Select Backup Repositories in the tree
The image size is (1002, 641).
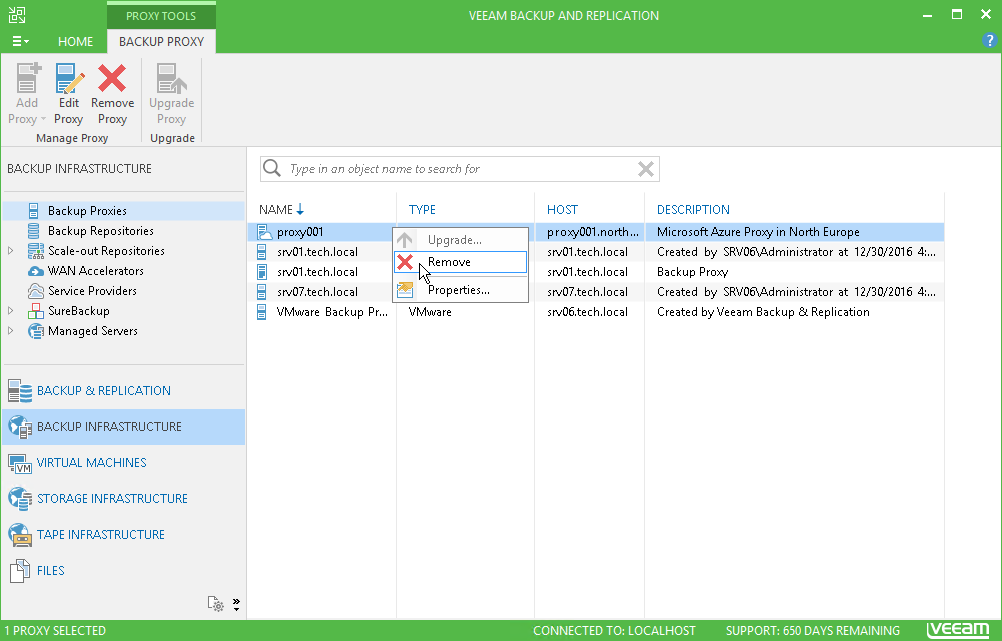tap(101, 231)
